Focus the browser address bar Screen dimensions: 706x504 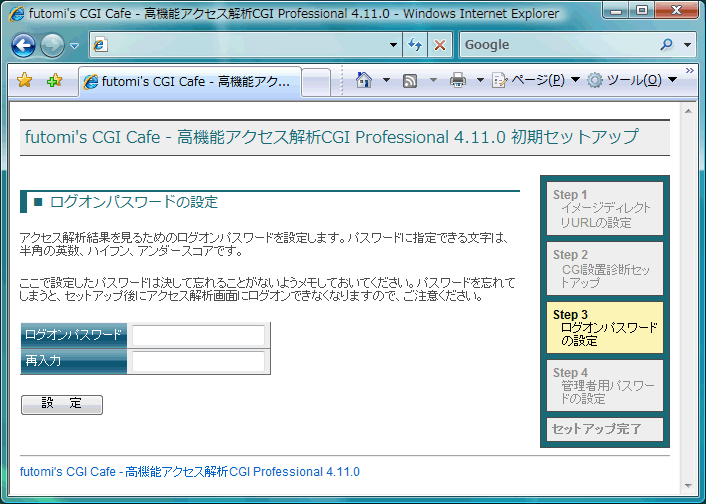point(245,45)
